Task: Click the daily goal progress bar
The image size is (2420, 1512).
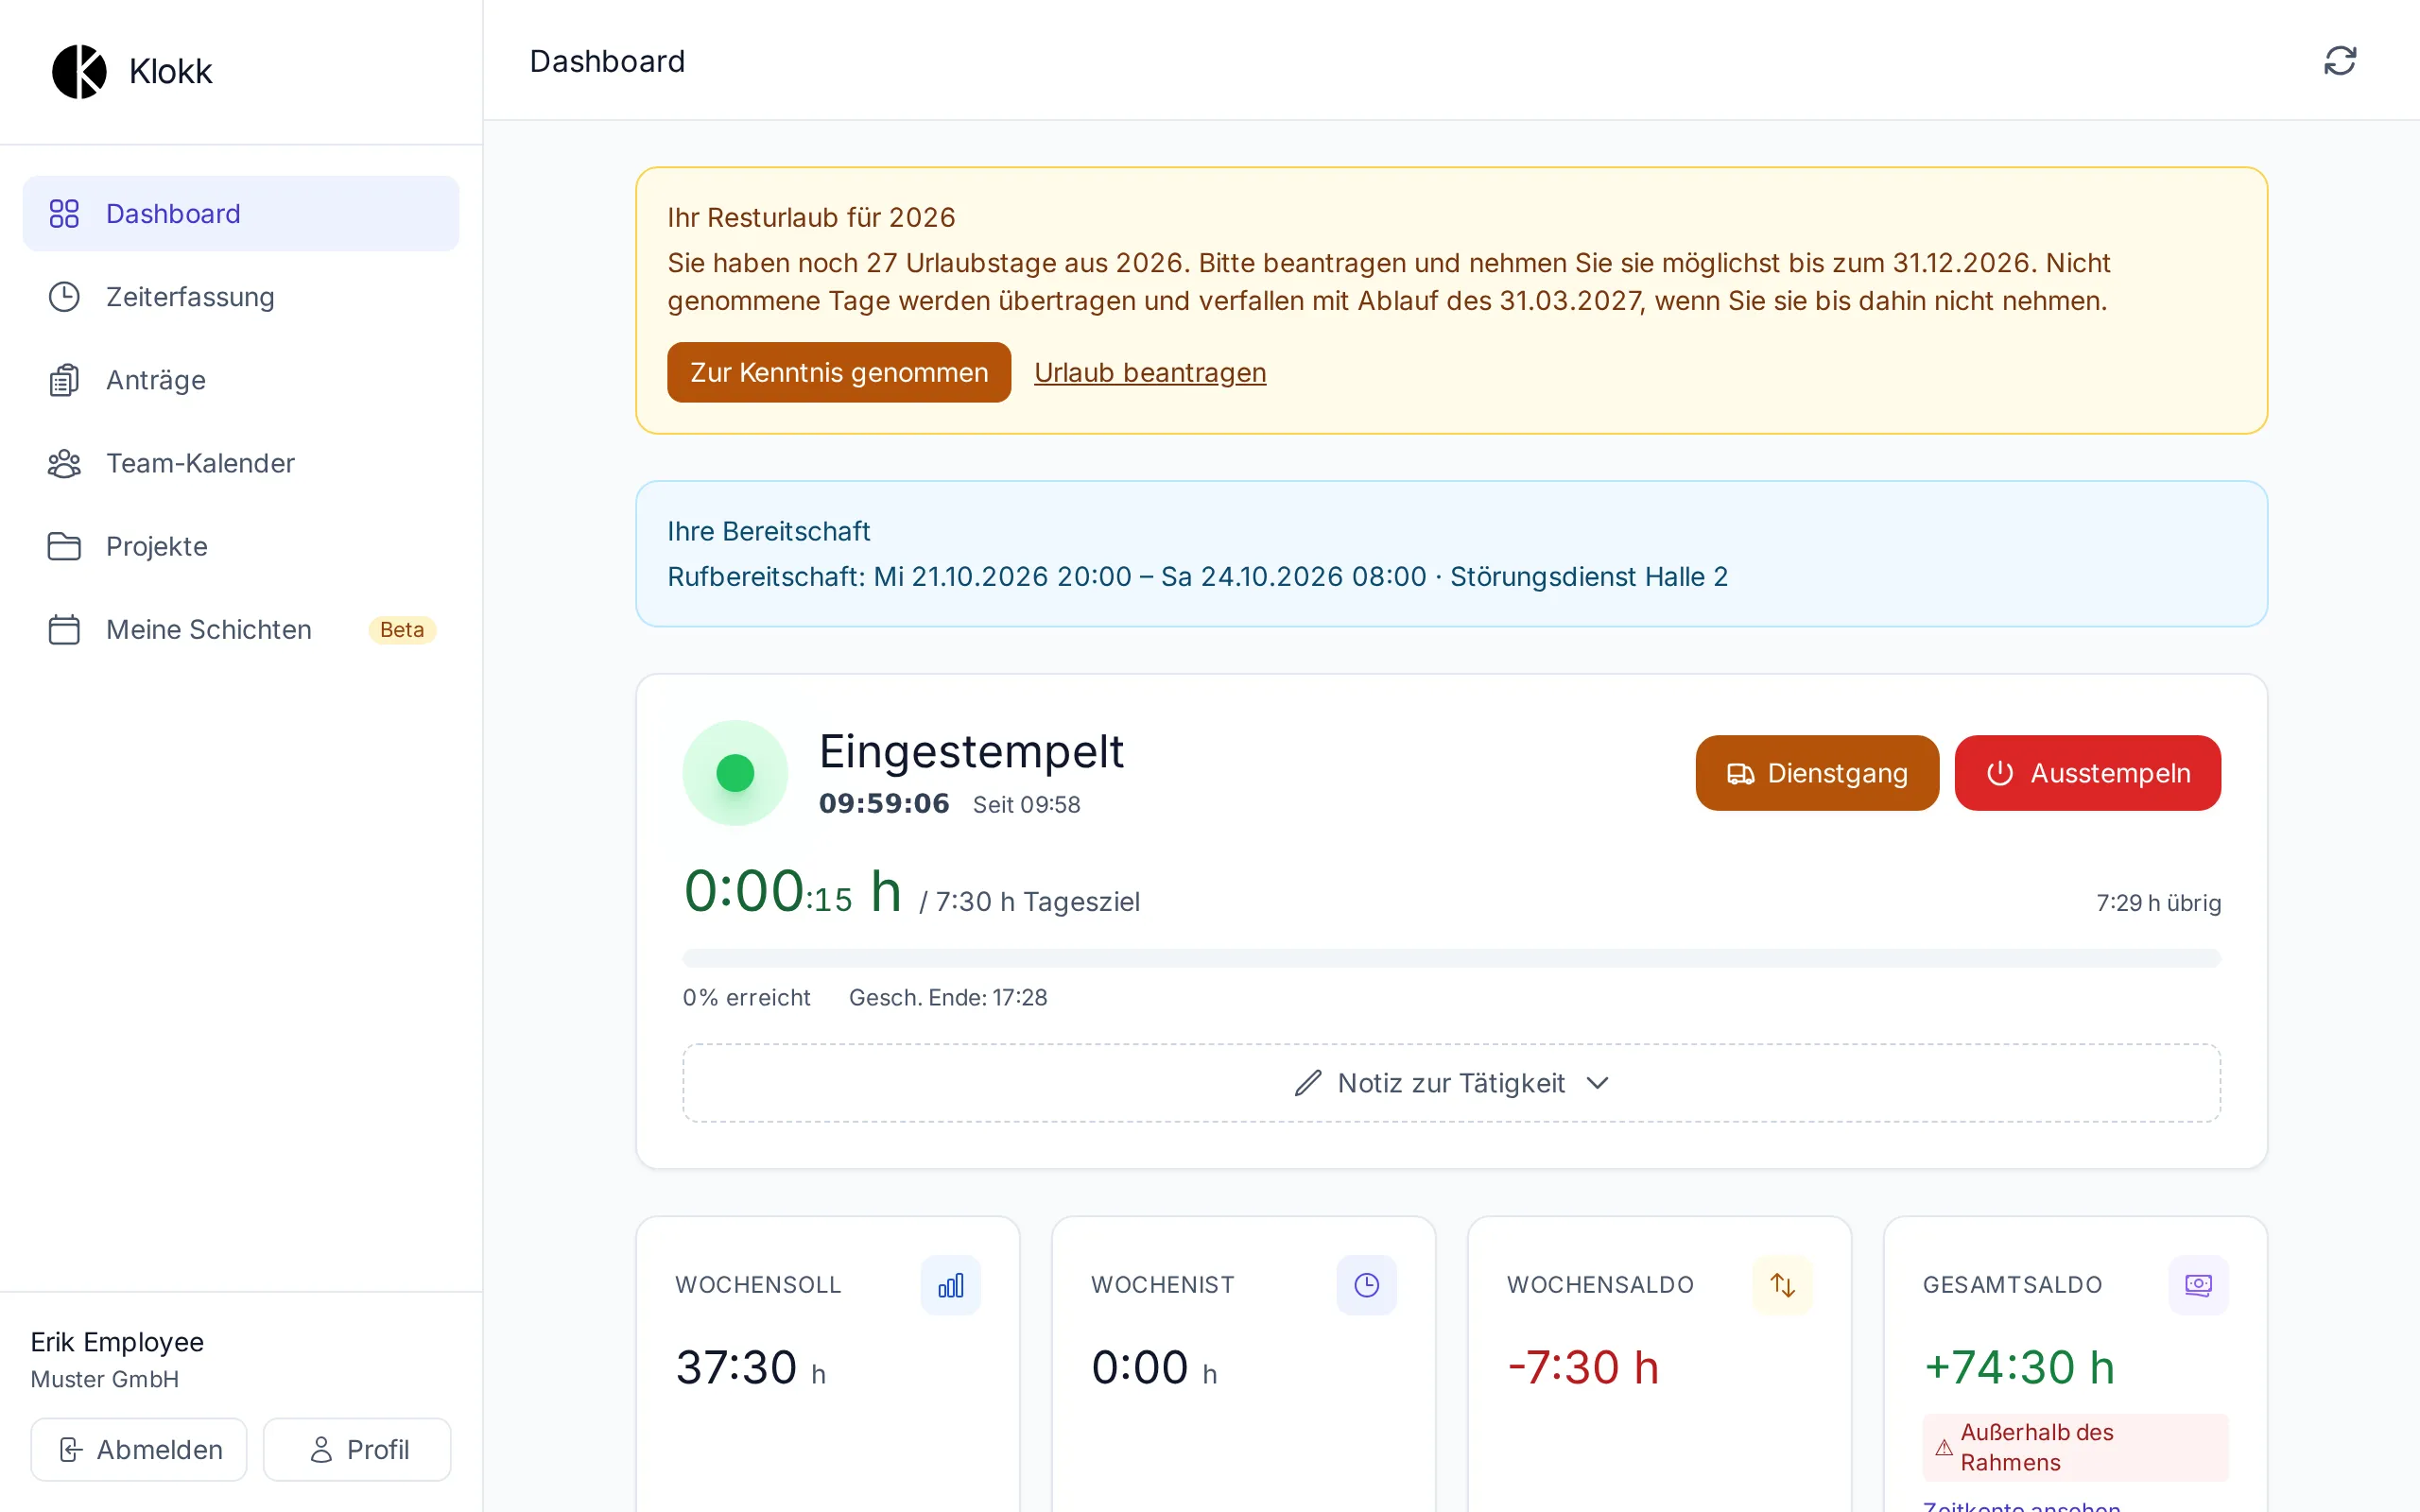Action: [x=1452, y=958]
